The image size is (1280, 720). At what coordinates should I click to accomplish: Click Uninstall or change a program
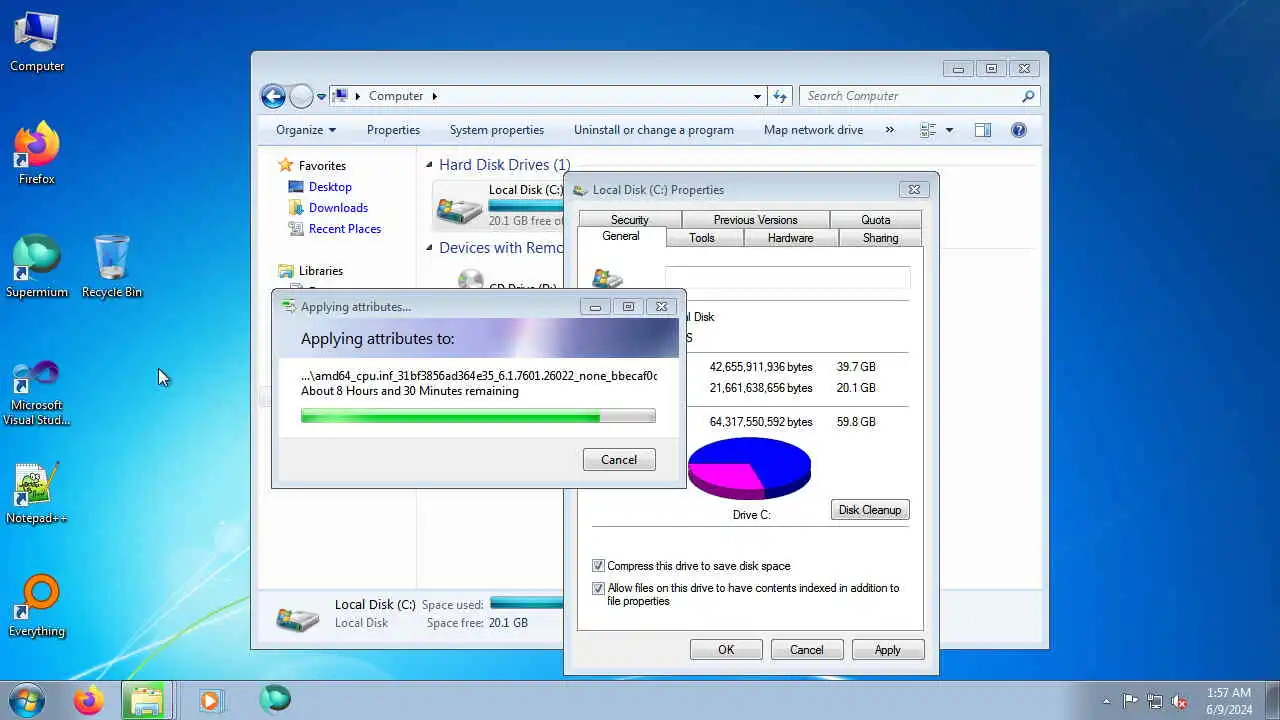pos(654,130)
